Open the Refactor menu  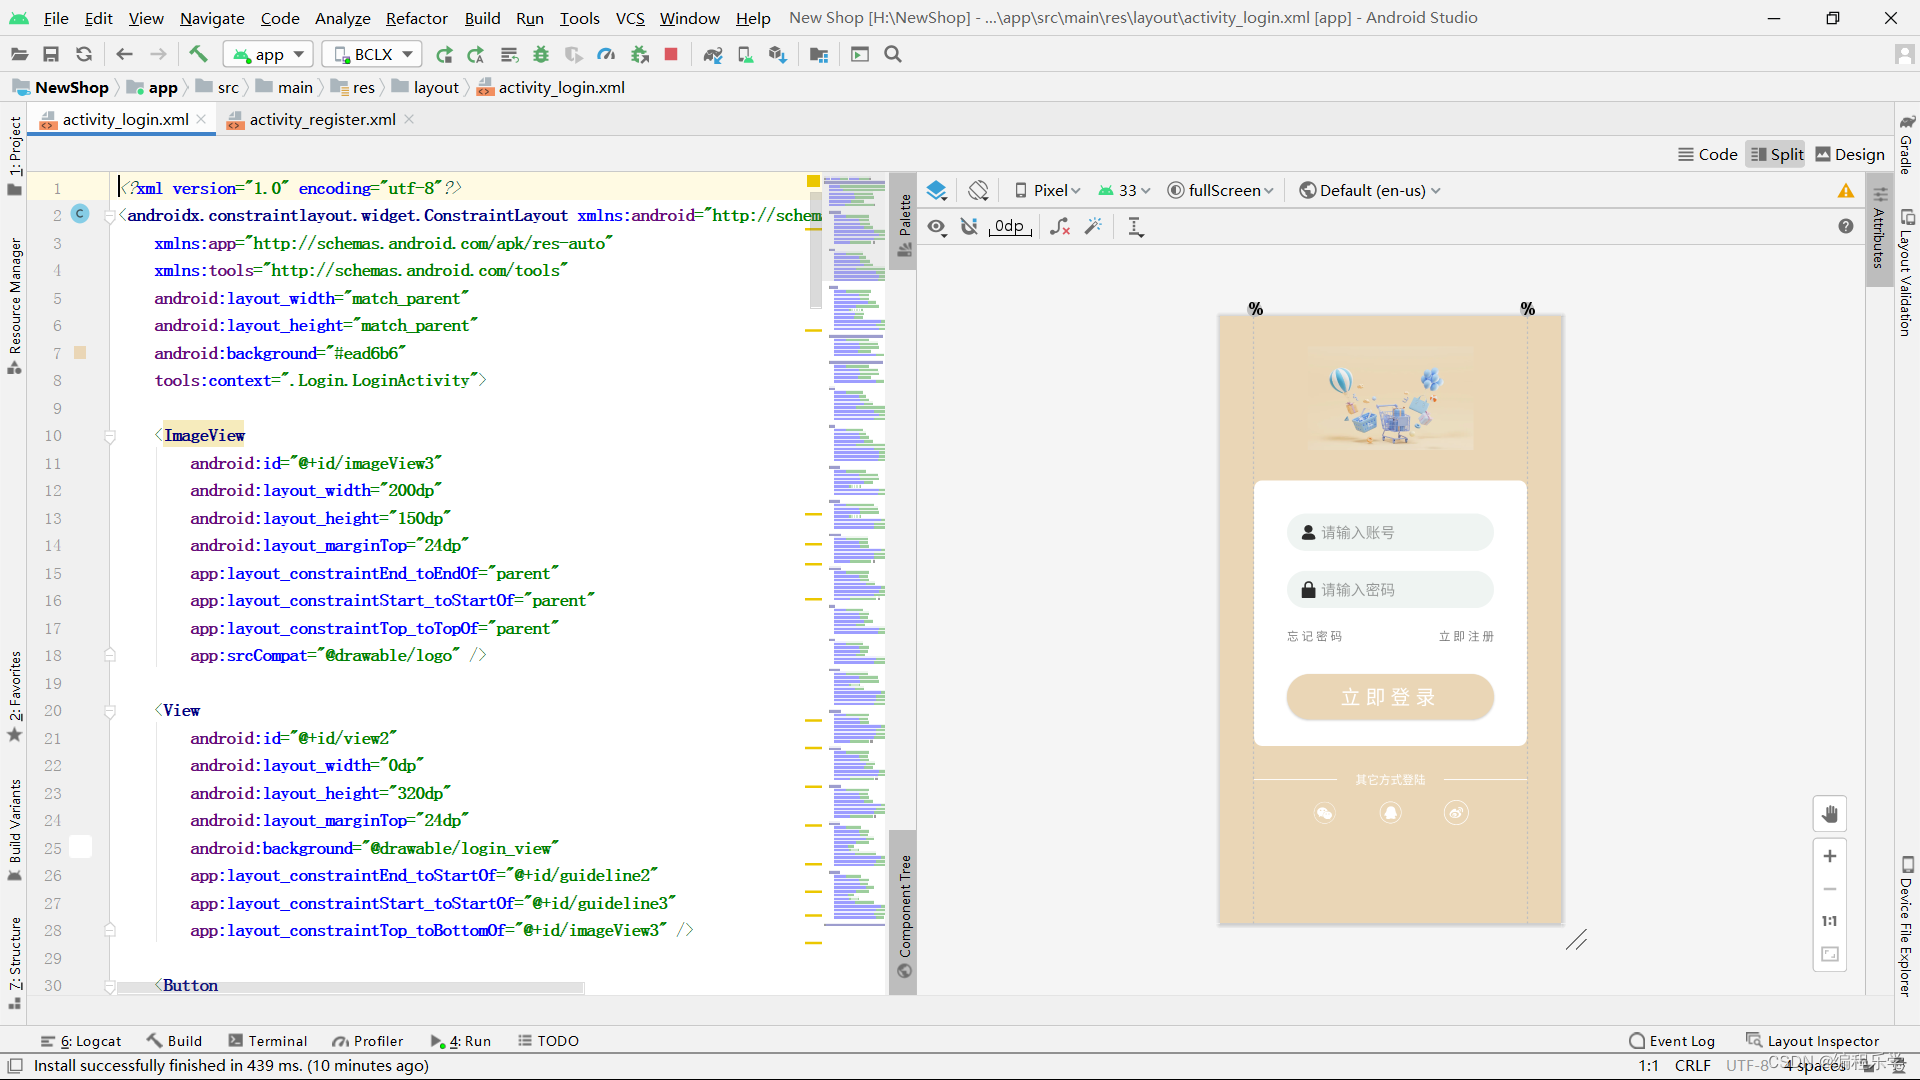(x=416, y=18)
